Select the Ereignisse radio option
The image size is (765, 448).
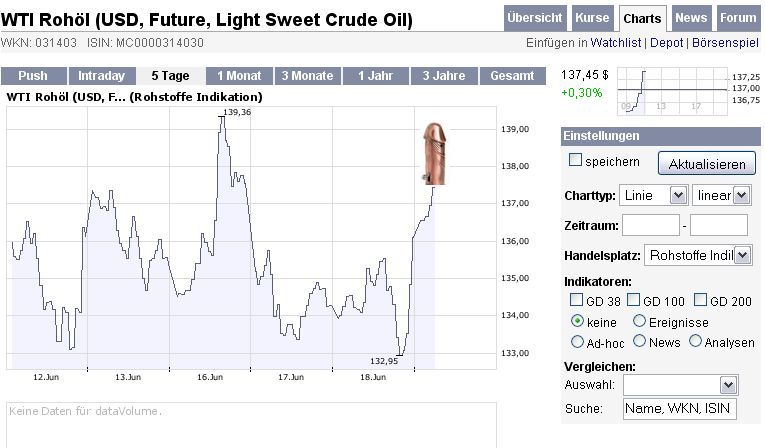point(639,321)
